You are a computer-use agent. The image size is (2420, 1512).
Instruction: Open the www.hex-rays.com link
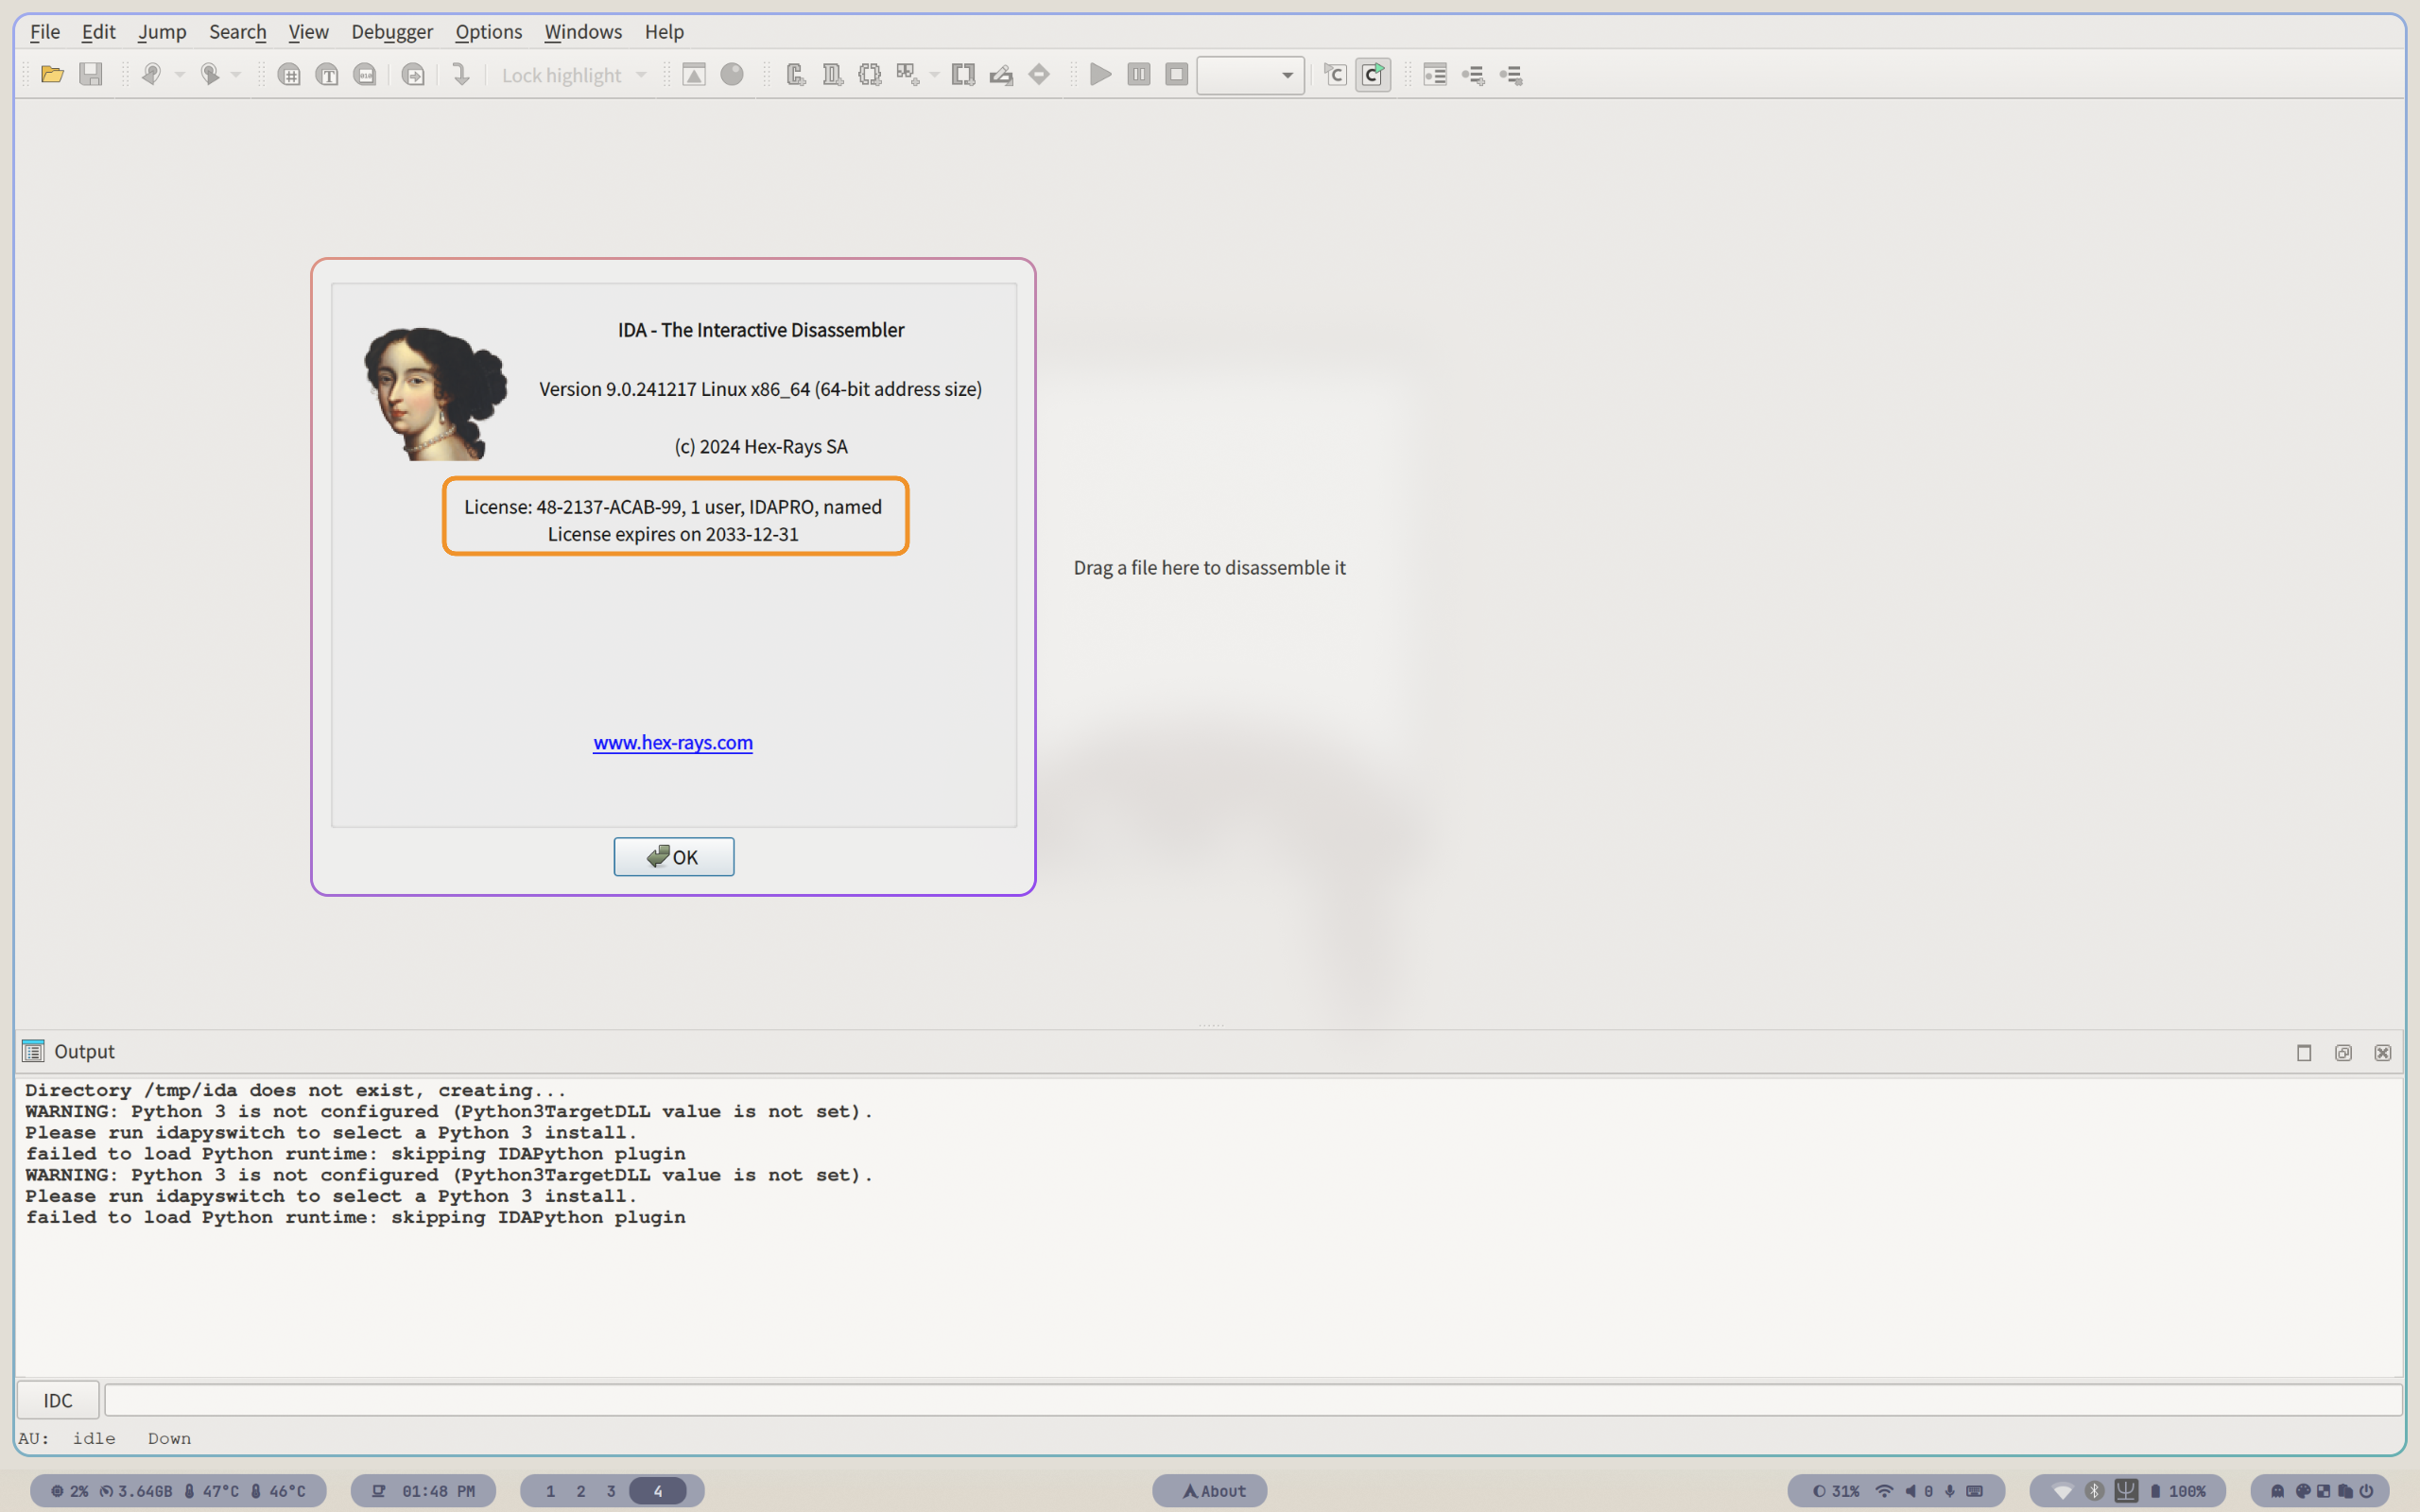pos(673,742)
